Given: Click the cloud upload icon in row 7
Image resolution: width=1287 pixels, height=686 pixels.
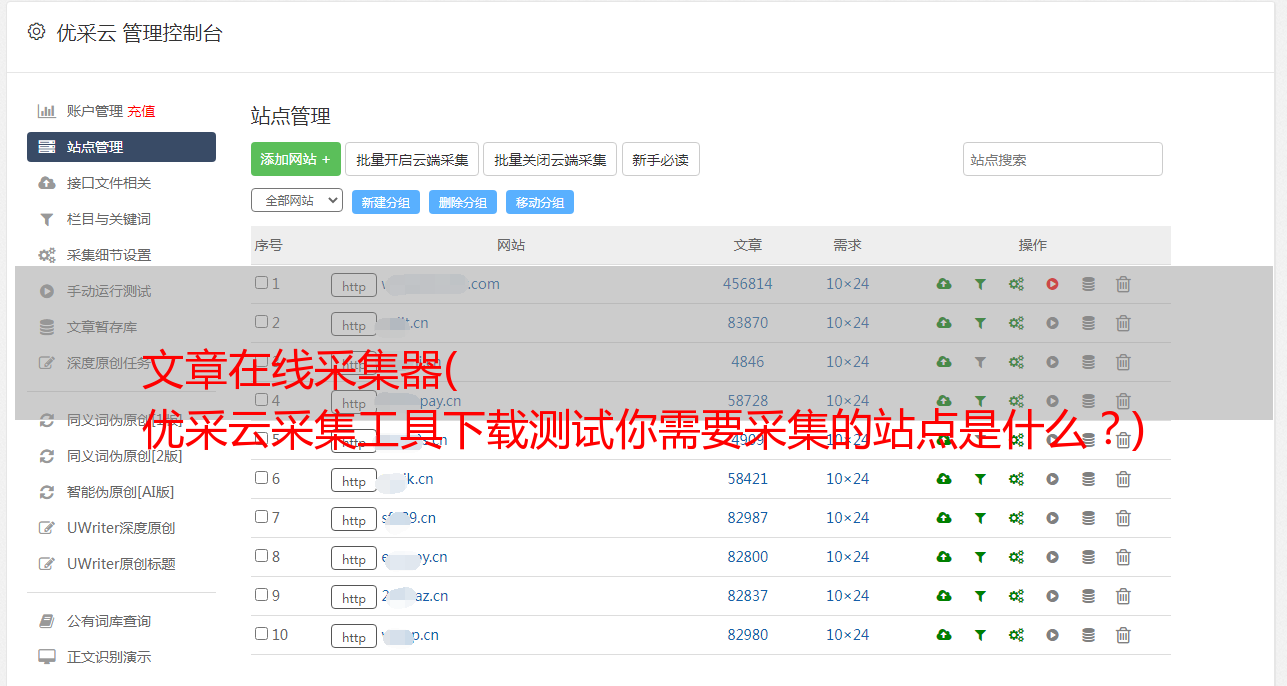Looking at the screenshot, I should tap(944, 518).
